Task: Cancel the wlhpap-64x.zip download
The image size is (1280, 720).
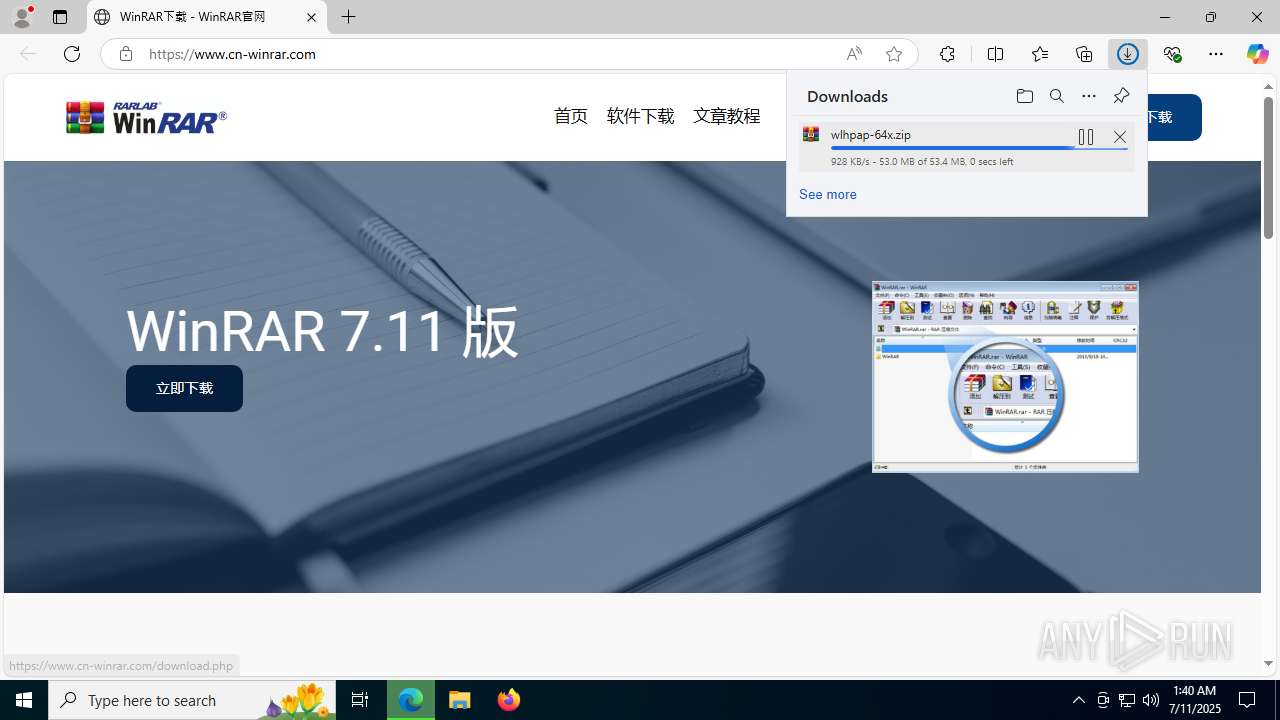Action: coord(1120,137)
